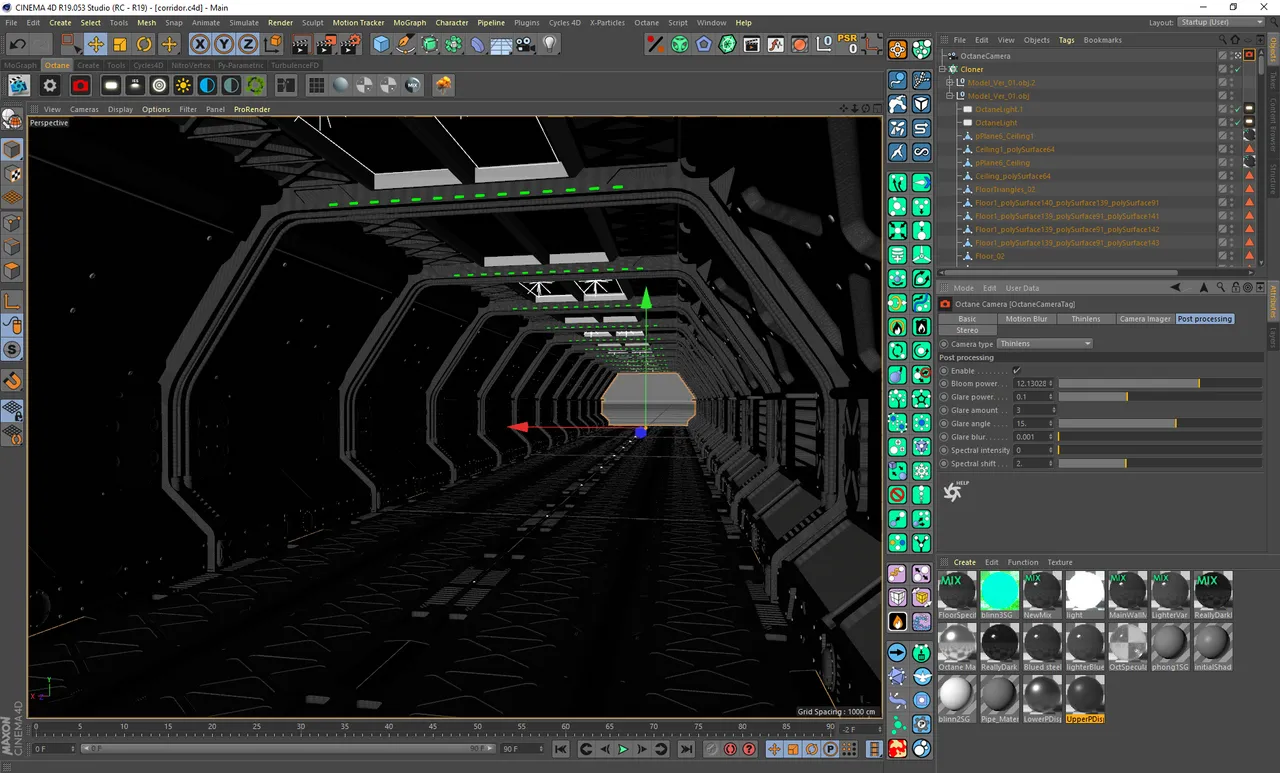The height and width of the screenshot is (773, 1280).
Task: Open the Motion Blur tab
Action: point(1026,319)
